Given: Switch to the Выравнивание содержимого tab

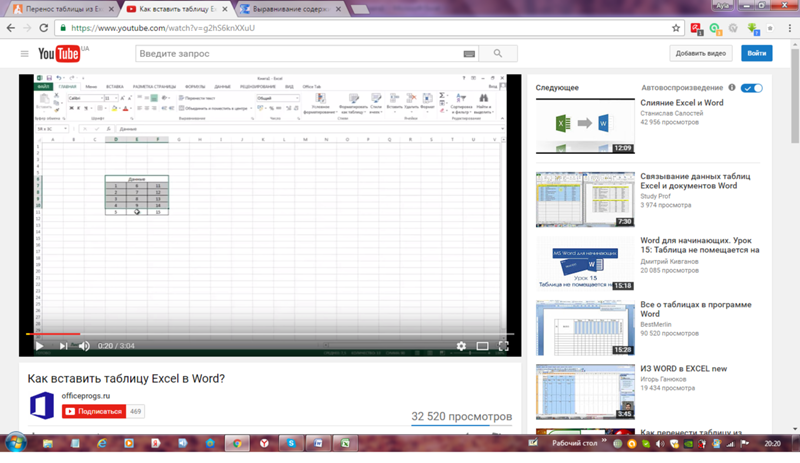Looking at the screenshot, I should tap(291, 9).
